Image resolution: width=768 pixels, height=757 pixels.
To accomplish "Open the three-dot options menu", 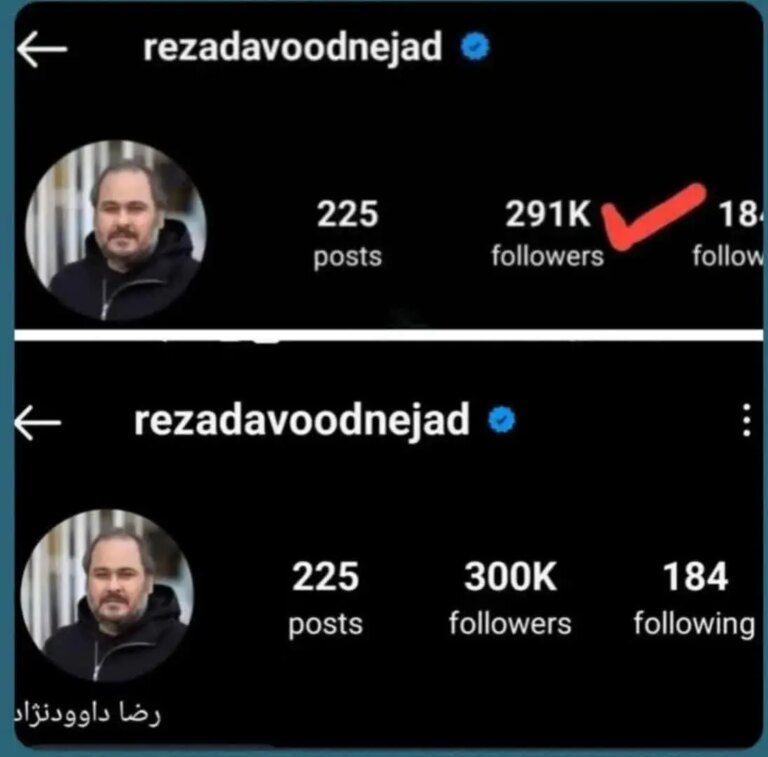I will tap(746, 420).
